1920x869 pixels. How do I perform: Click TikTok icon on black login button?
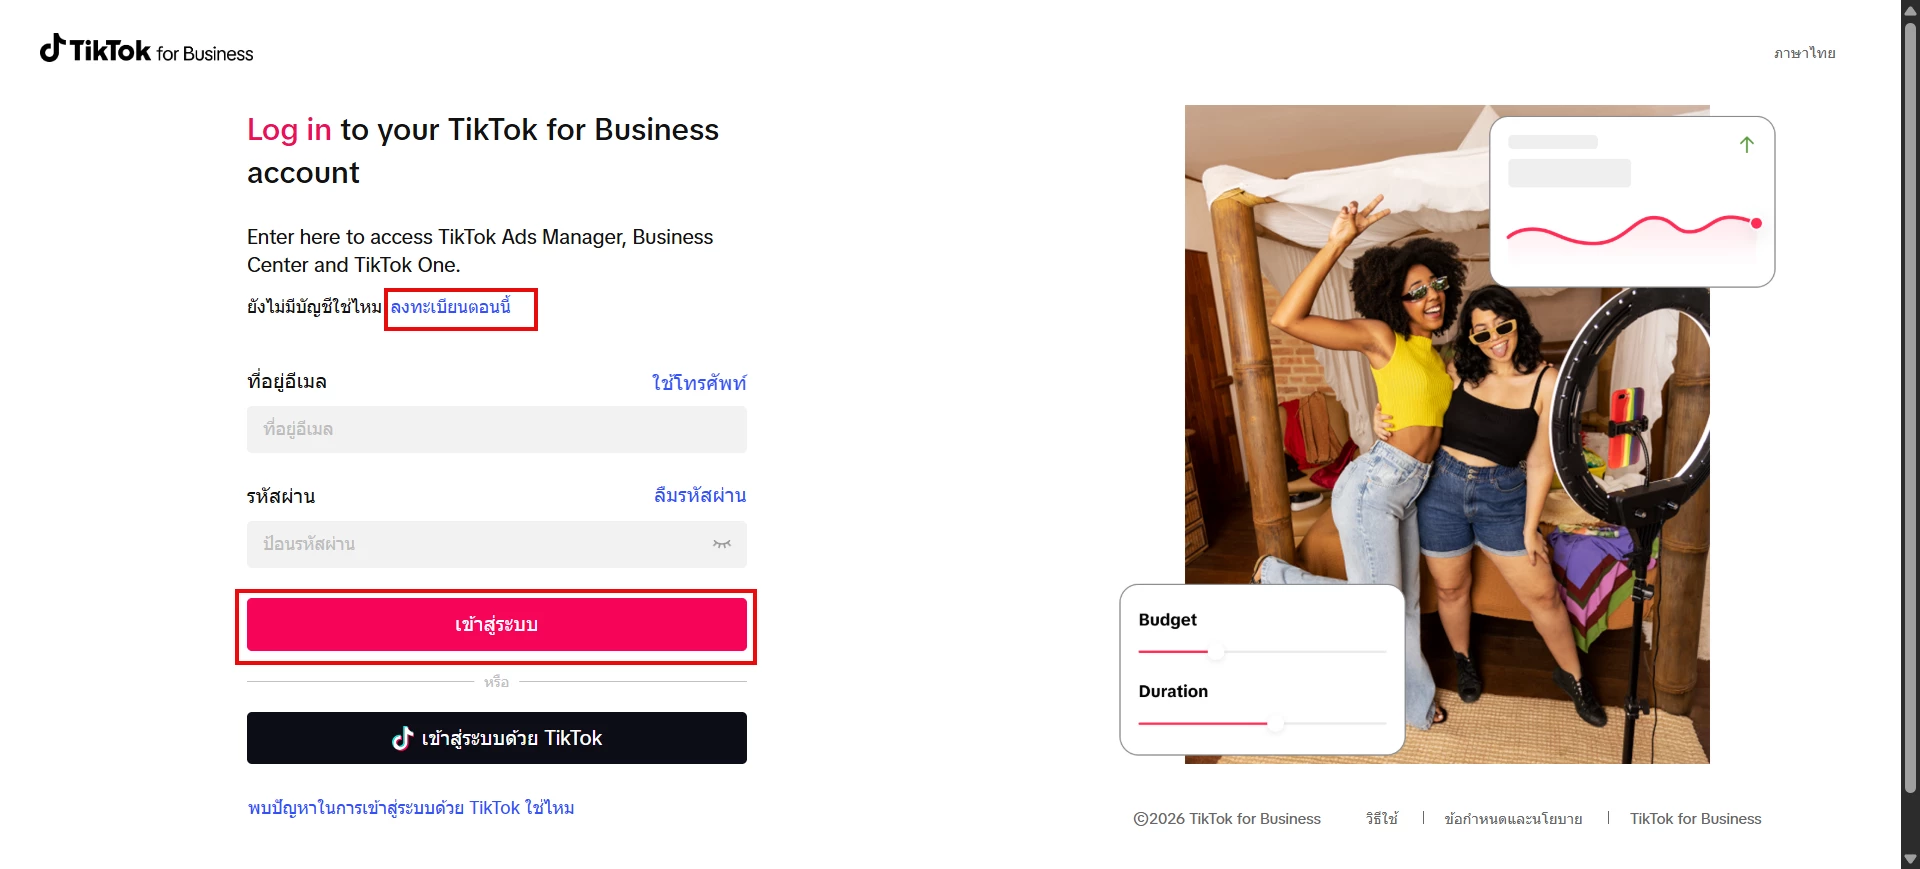pyautogui.click(x=402, y=738)
